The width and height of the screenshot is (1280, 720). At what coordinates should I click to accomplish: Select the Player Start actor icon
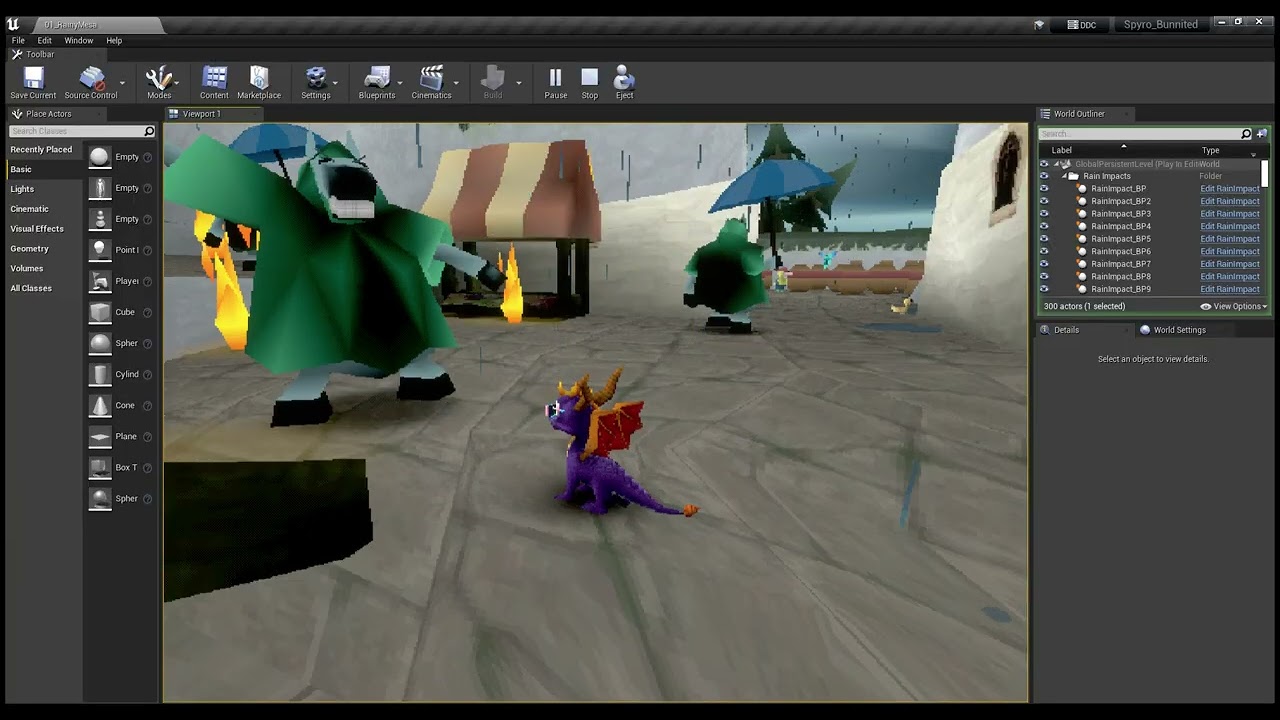[x=100, y=281]
